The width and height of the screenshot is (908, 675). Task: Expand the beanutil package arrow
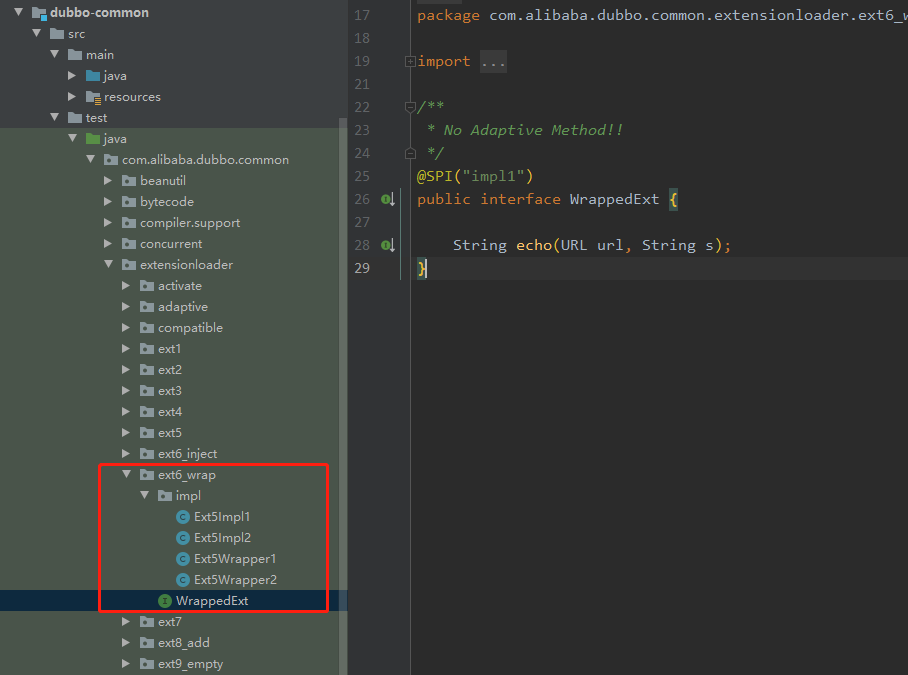coord(108,181)
